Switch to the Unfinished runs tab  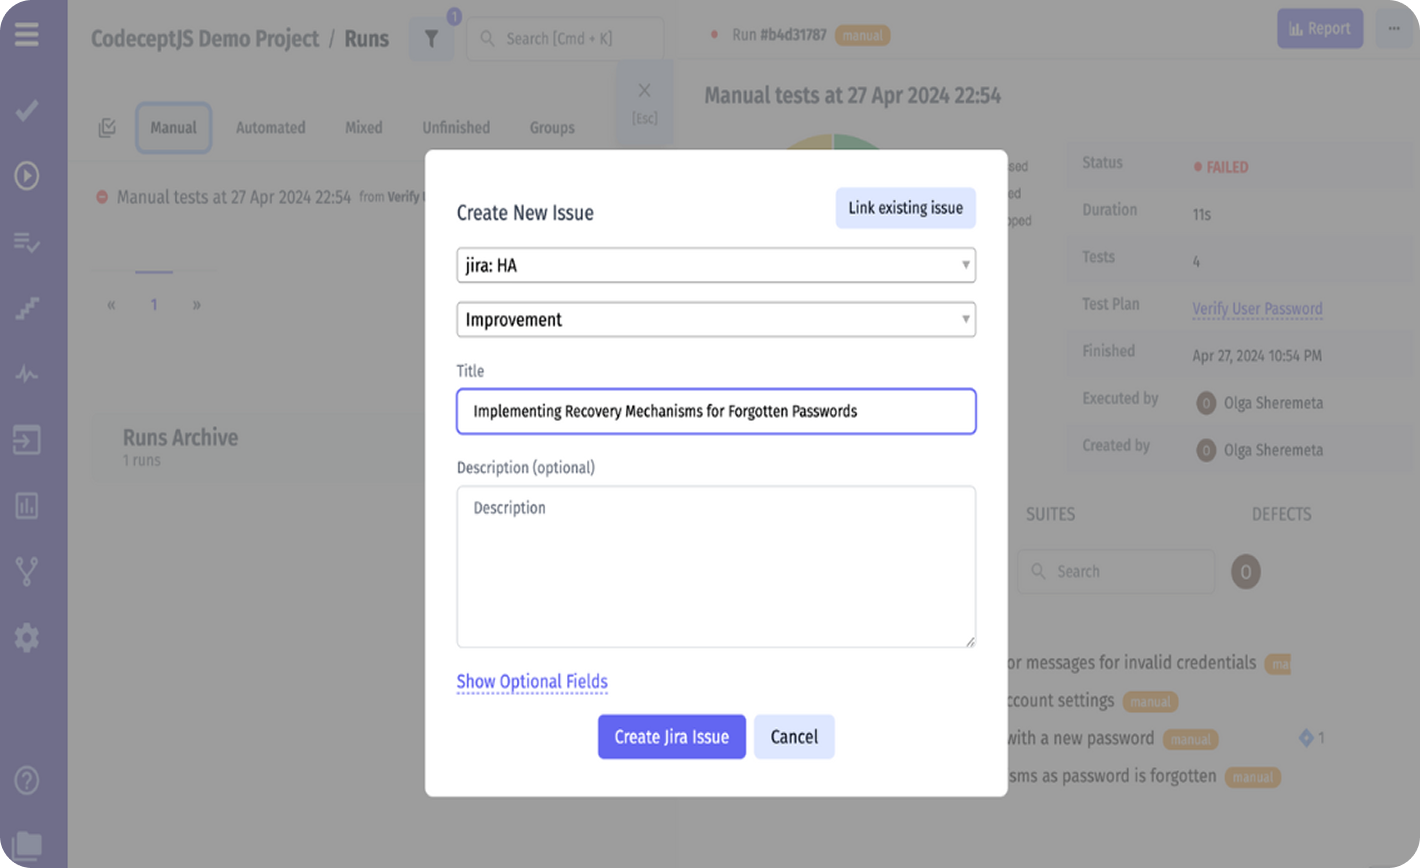point(456,128)
